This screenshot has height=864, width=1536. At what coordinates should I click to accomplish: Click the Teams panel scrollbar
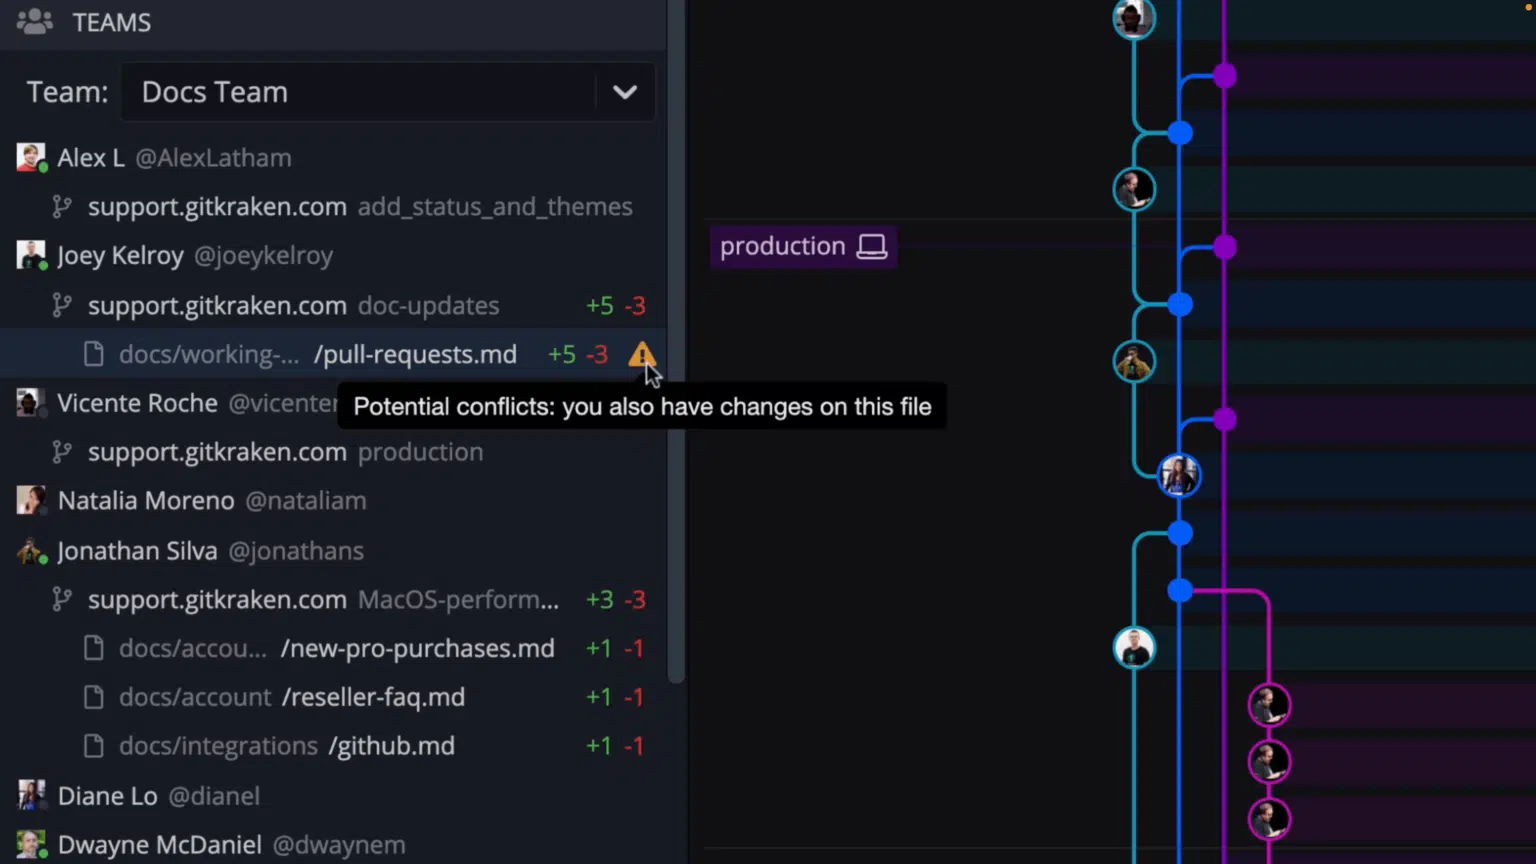[x=676, y=340]
